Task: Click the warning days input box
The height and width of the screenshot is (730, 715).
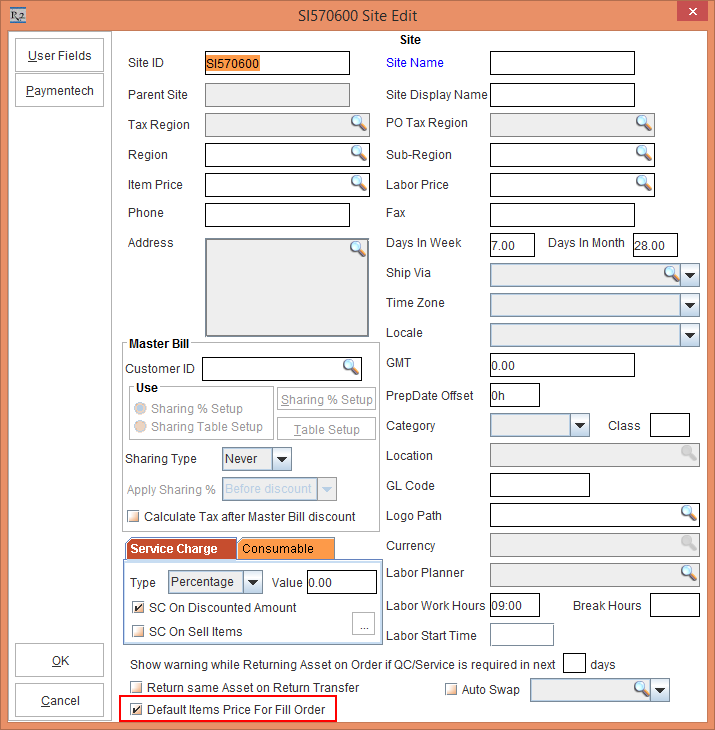Action: point(574,663)
